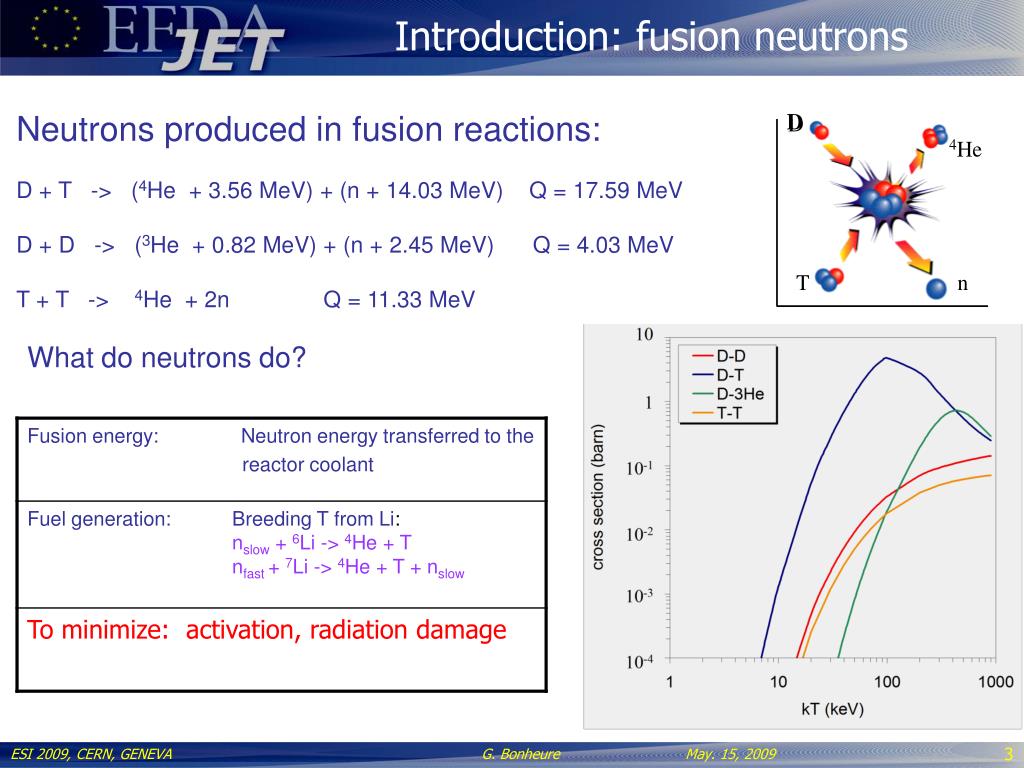The image size is (1024, 768).
Task: Click the value 'Q = 4.03 MeV'
Action: click(x=603, y=246)
